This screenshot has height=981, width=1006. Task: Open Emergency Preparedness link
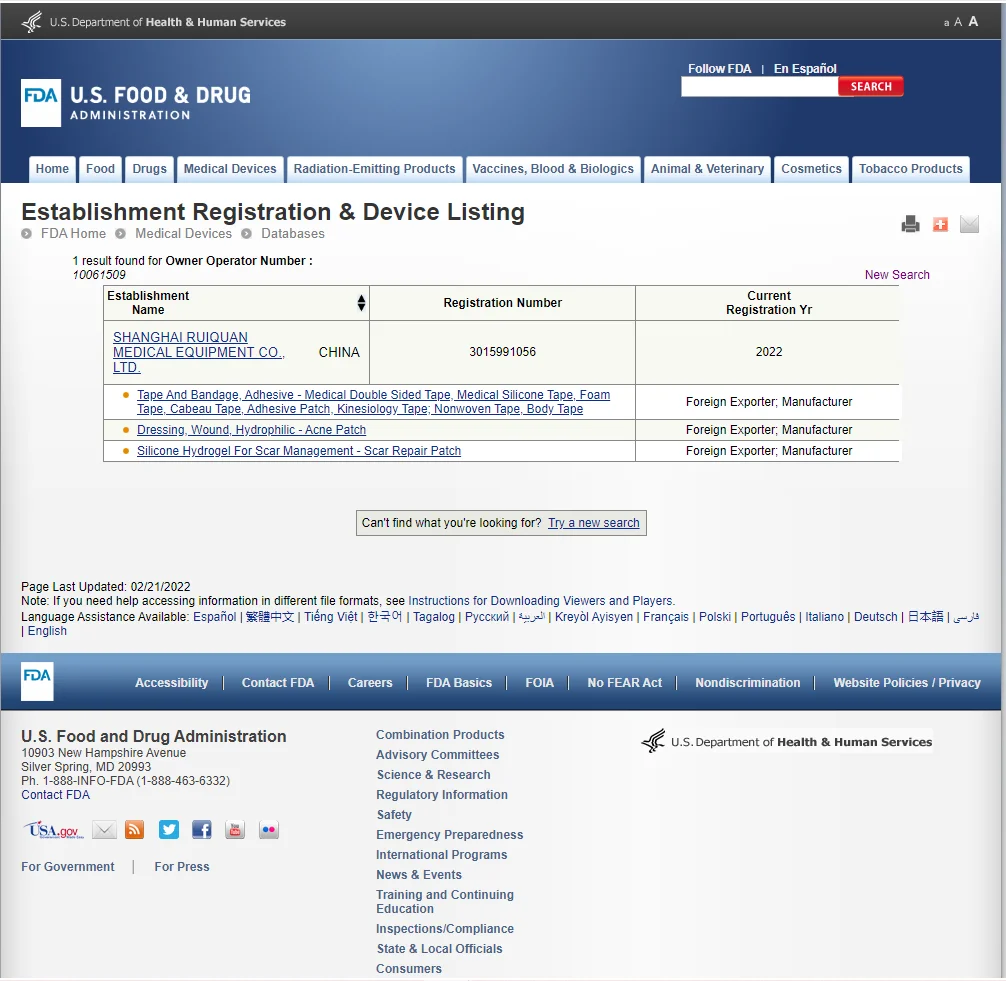tap(450, 835)
